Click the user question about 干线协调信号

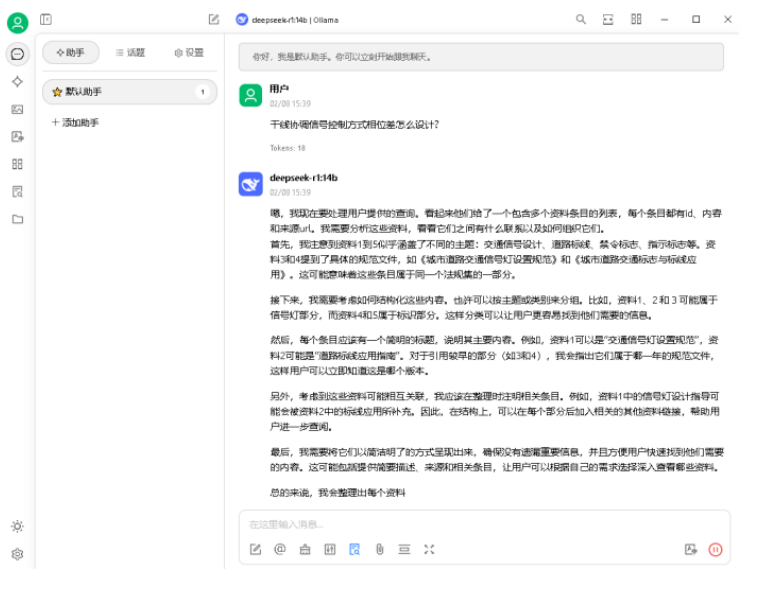click(354, 125)
